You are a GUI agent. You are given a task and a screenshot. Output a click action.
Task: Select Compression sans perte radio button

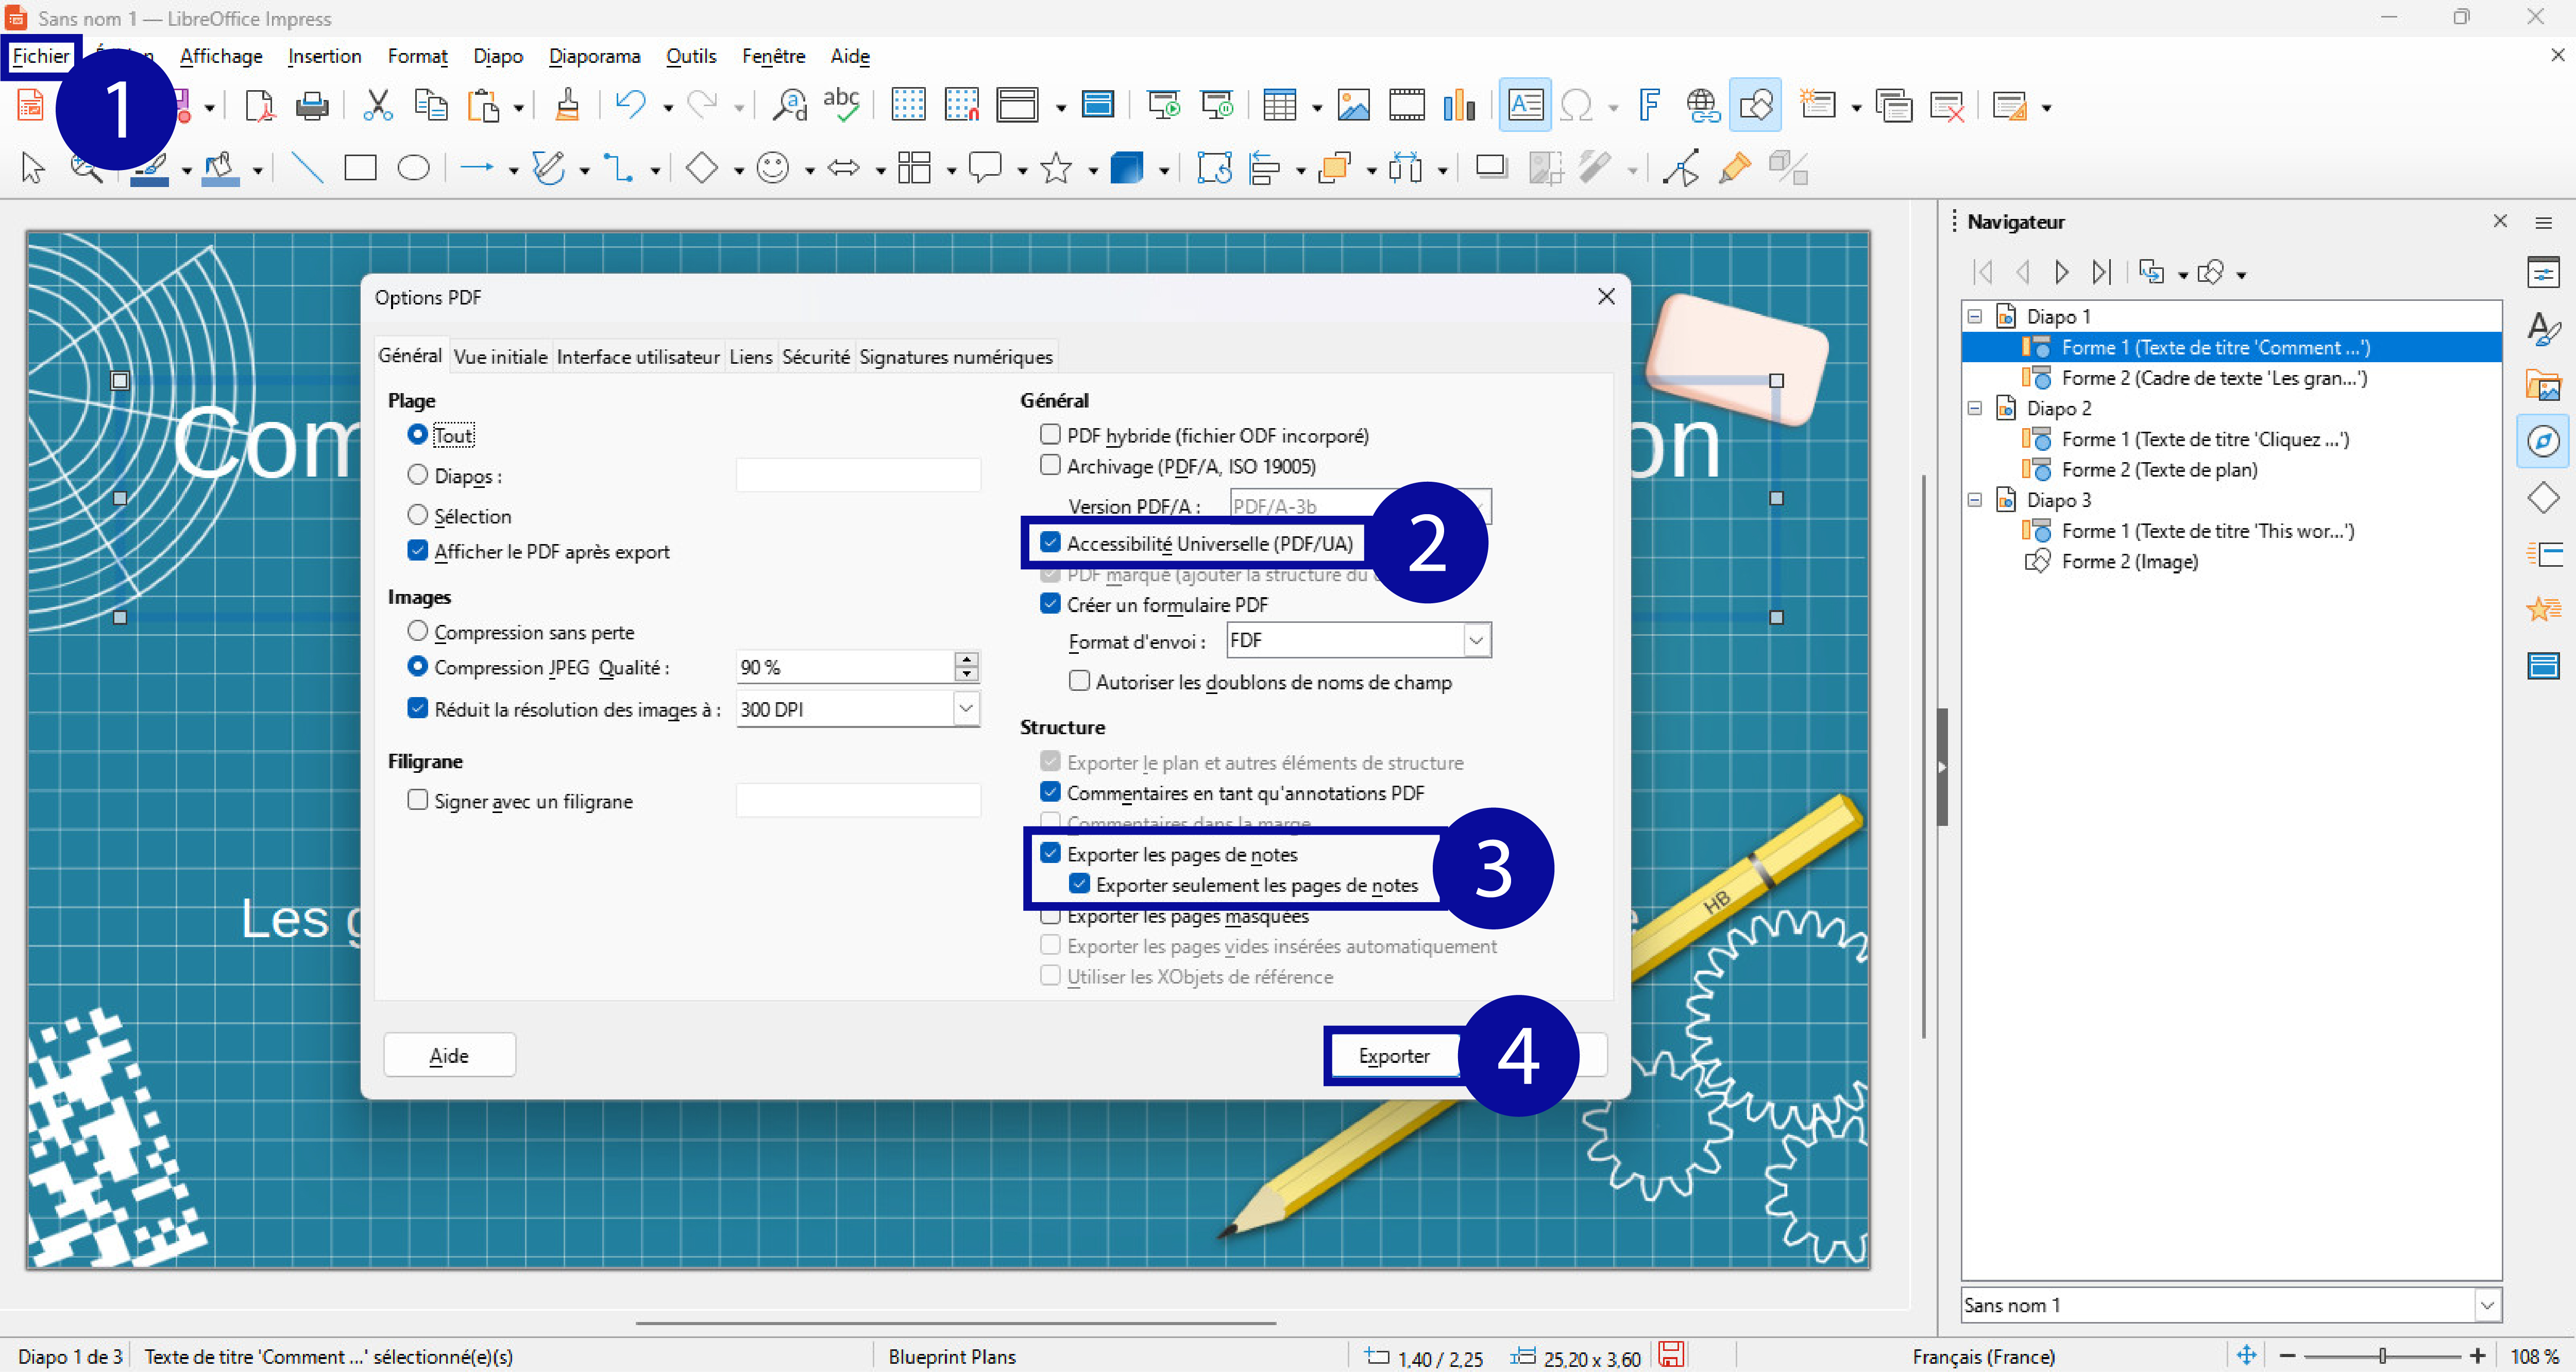(418, 632)
